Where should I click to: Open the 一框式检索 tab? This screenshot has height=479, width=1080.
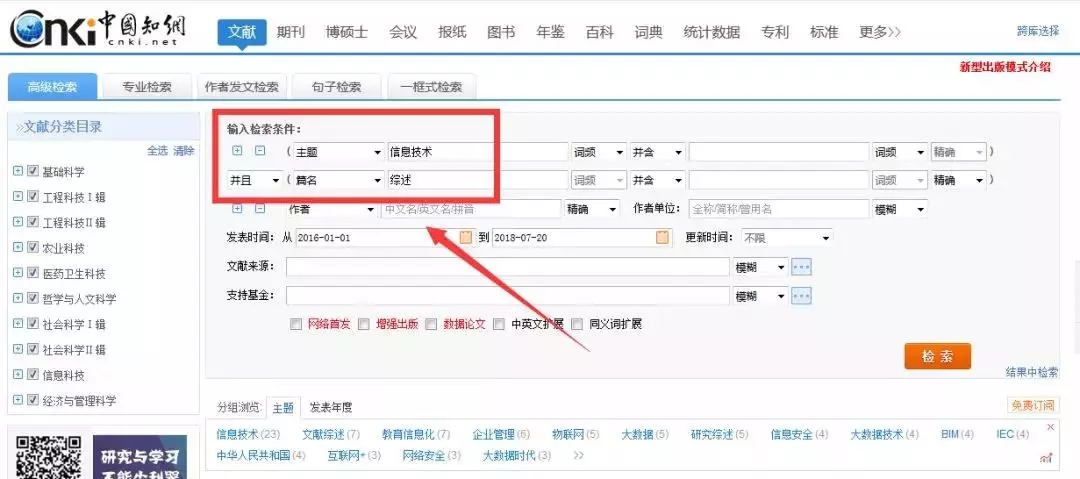(432, 88)
